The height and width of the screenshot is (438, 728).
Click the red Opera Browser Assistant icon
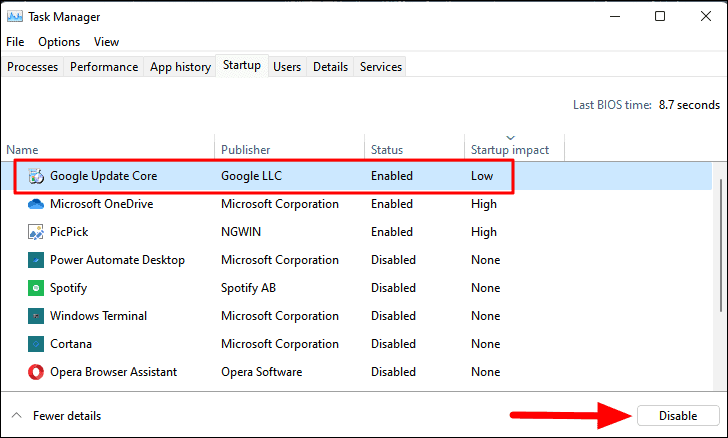pyautogui.click(x=36, y=372)
